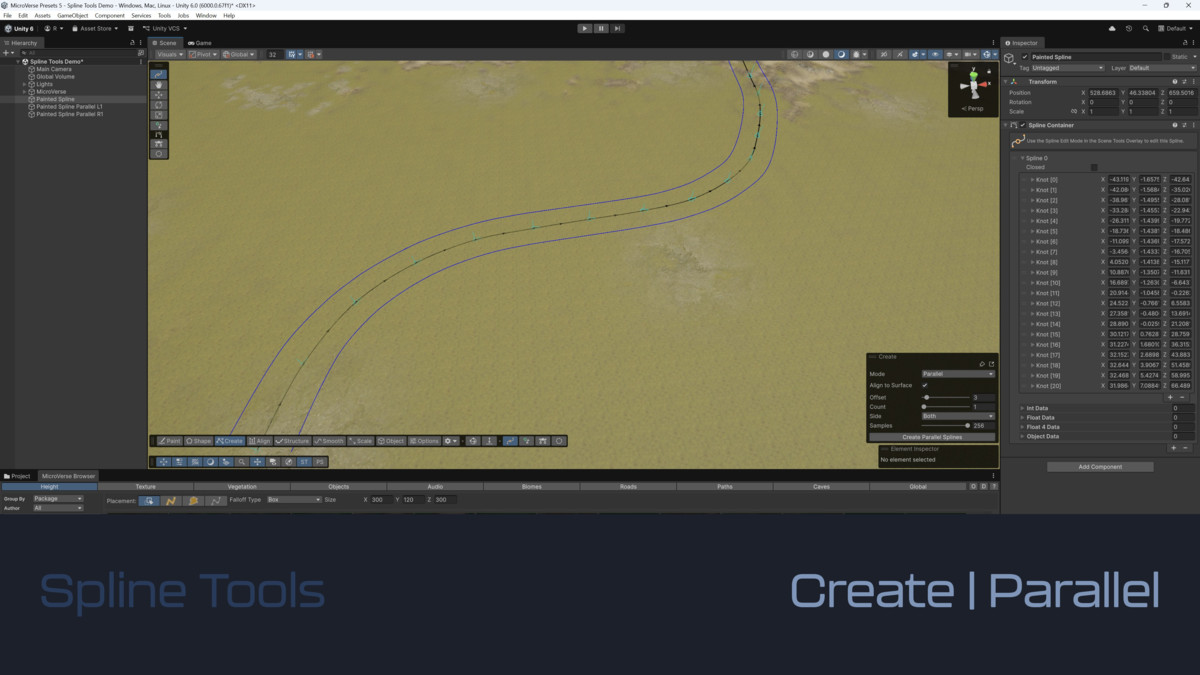Image resolution: width=1200 pixels, height=675 pixels.
Task: Open the Layer dropdown in Inspector
Action: pos(1162,68)
